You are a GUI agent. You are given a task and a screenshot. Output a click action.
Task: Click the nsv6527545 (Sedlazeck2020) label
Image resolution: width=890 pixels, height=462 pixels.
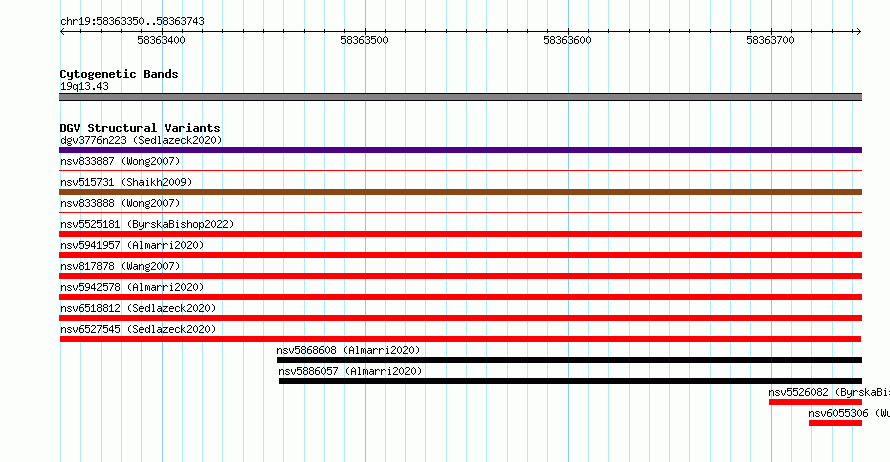(x=138, y=329)
